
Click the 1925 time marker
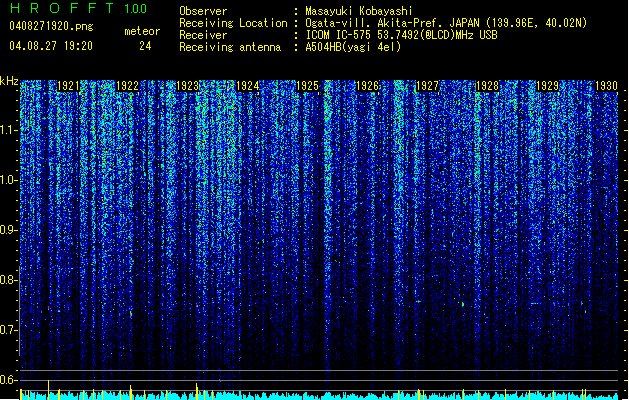tap(307, 86)
